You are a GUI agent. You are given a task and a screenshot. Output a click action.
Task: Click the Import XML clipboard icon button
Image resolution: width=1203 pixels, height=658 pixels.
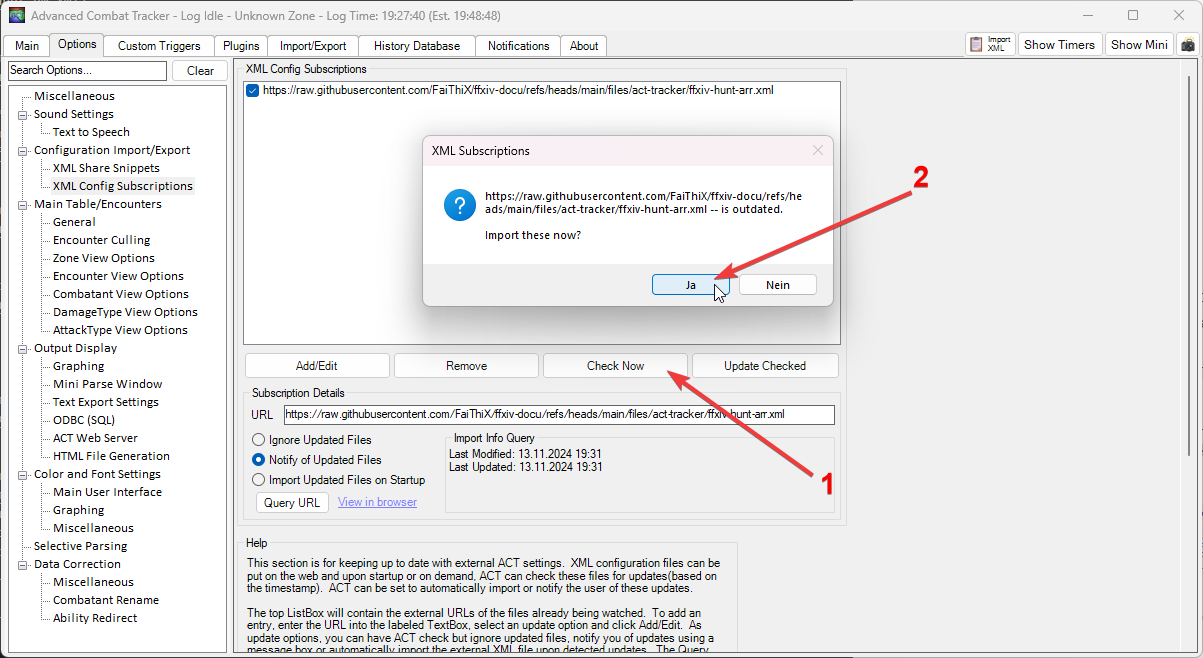[991, 44]
